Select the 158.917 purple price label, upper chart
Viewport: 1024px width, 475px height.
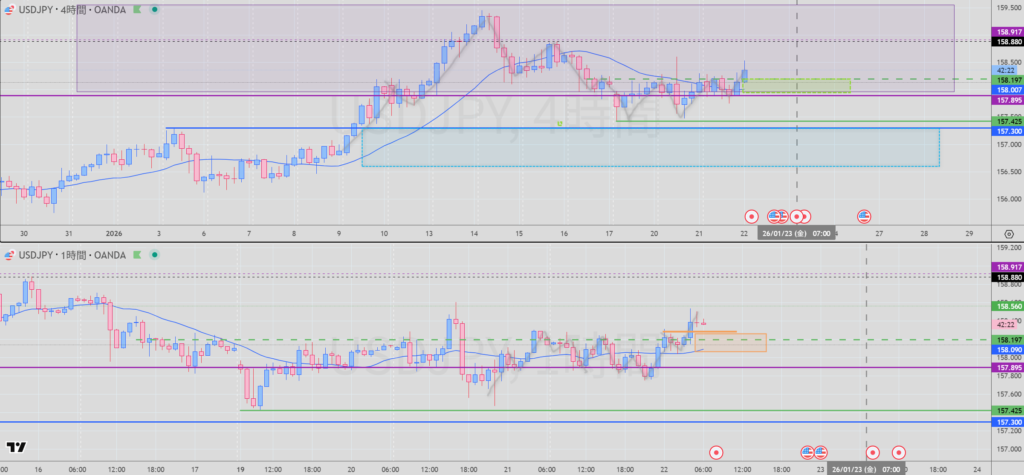1005,32
